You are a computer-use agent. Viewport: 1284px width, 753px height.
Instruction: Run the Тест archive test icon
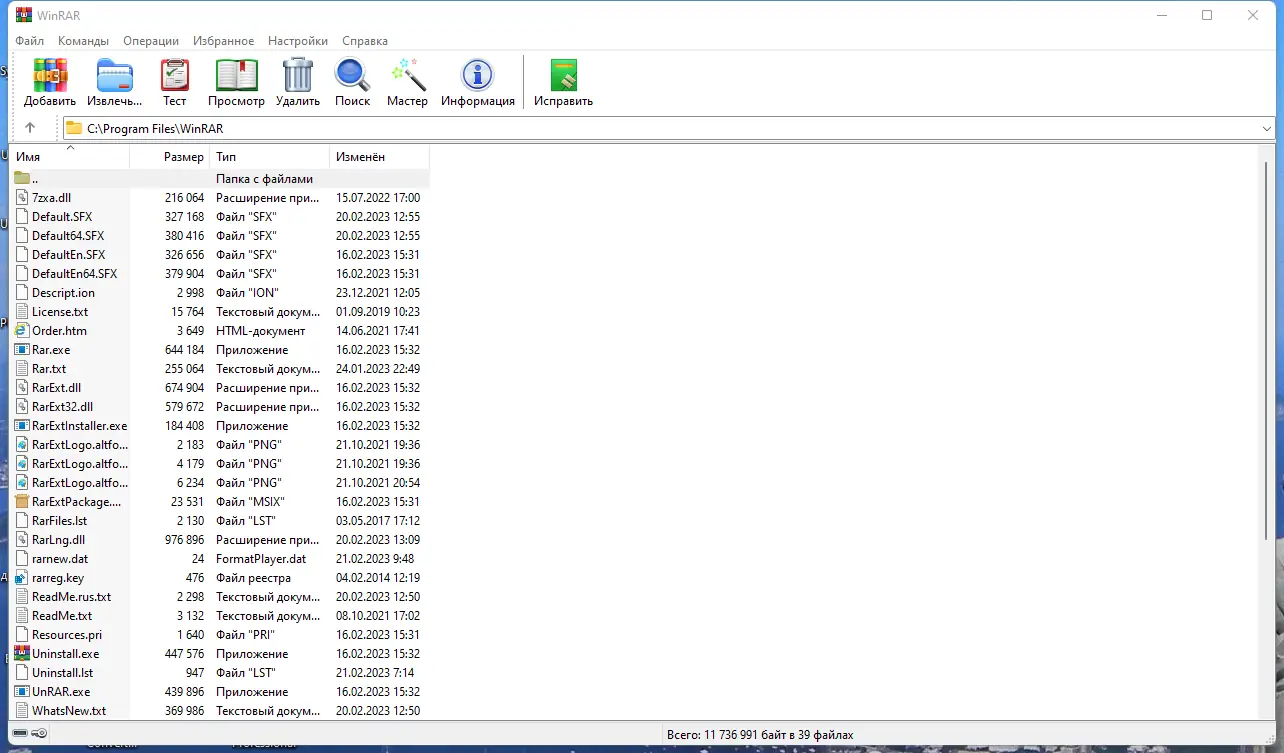[x=175, y=75]
